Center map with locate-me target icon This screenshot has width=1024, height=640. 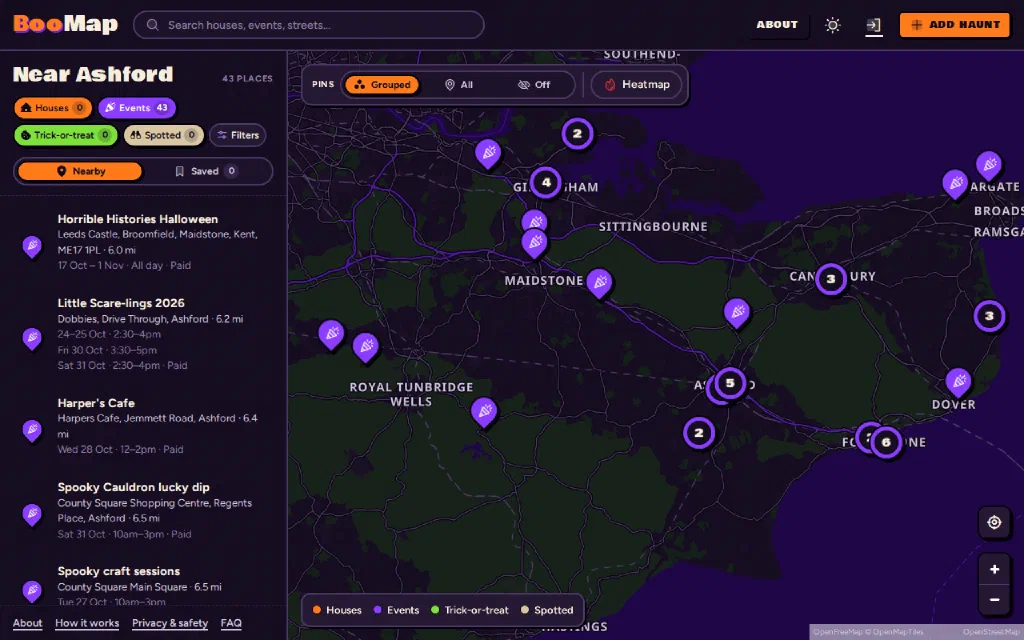point(994,522)
